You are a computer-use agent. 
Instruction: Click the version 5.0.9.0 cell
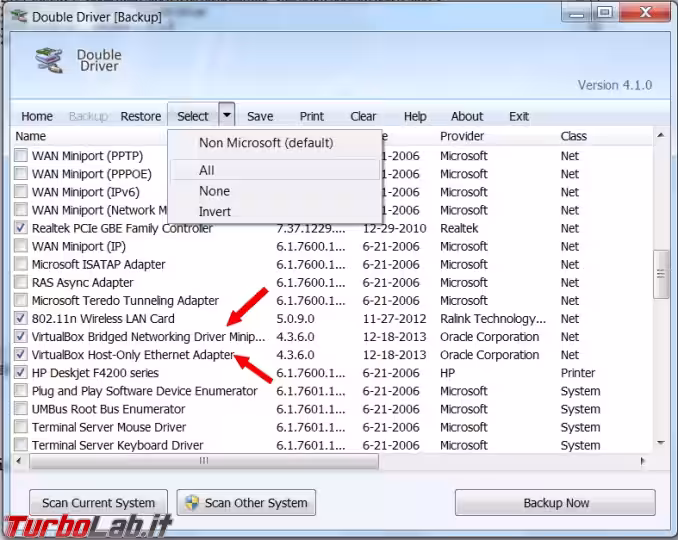coord(295,319)
